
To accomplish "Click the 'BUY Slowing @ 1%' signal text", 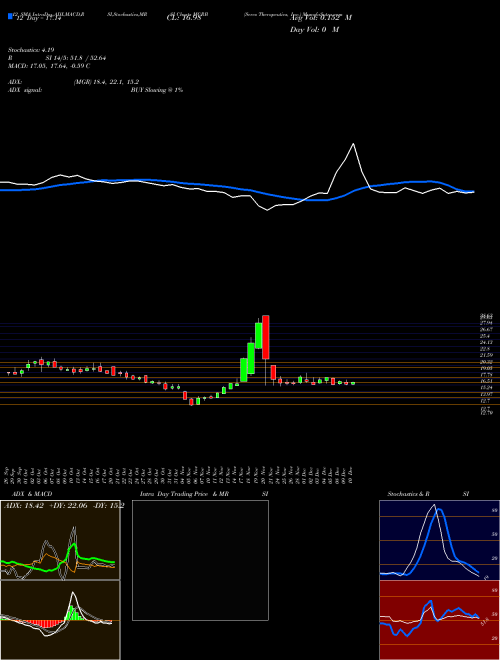I will [x=157, y=90].
